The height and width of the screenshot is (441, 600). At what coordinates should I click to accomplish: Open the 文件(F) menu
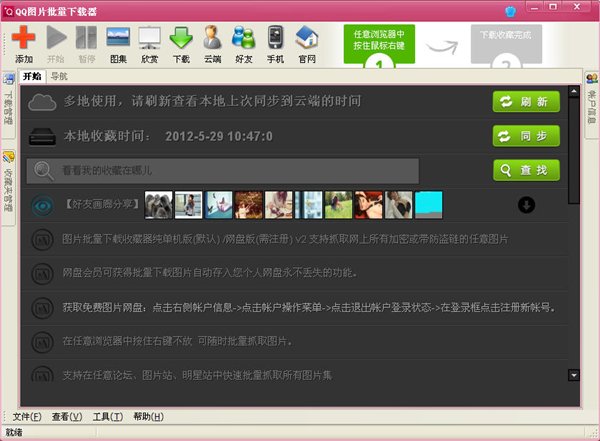[27, 416]
